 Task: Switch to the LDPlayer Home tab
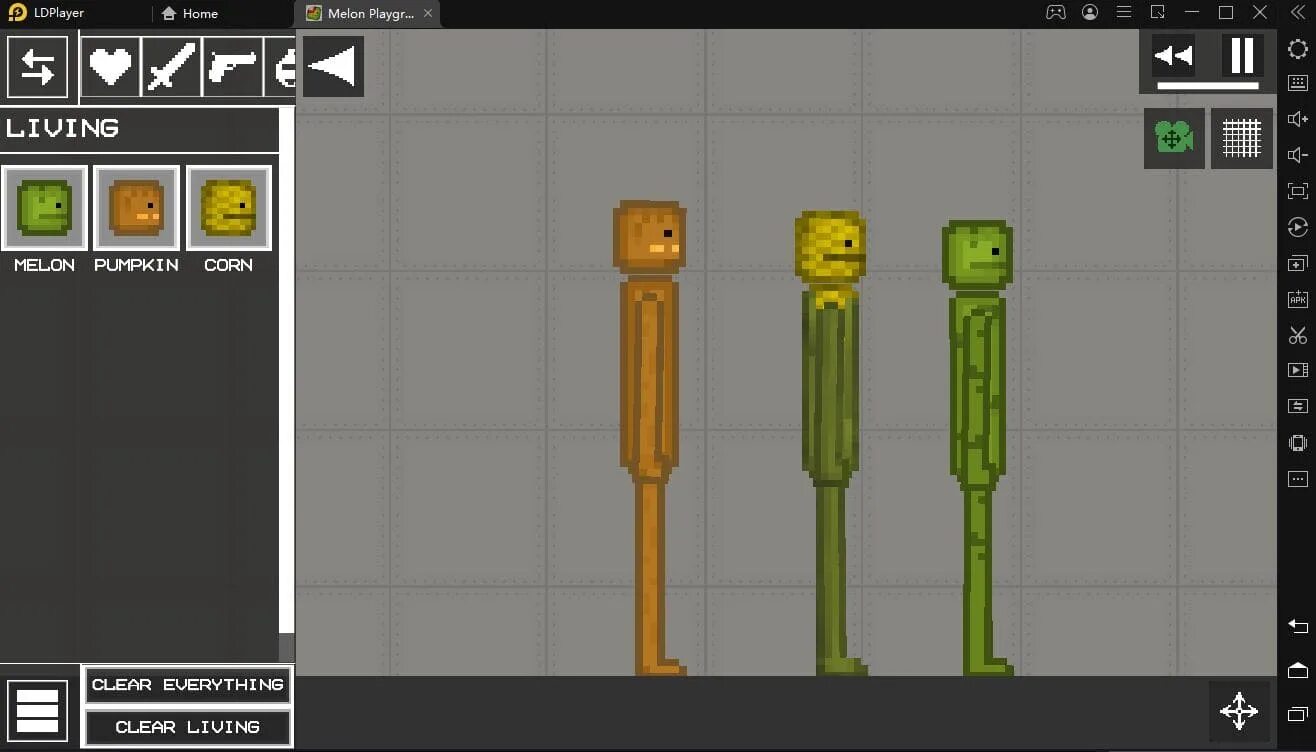[189, 13]
